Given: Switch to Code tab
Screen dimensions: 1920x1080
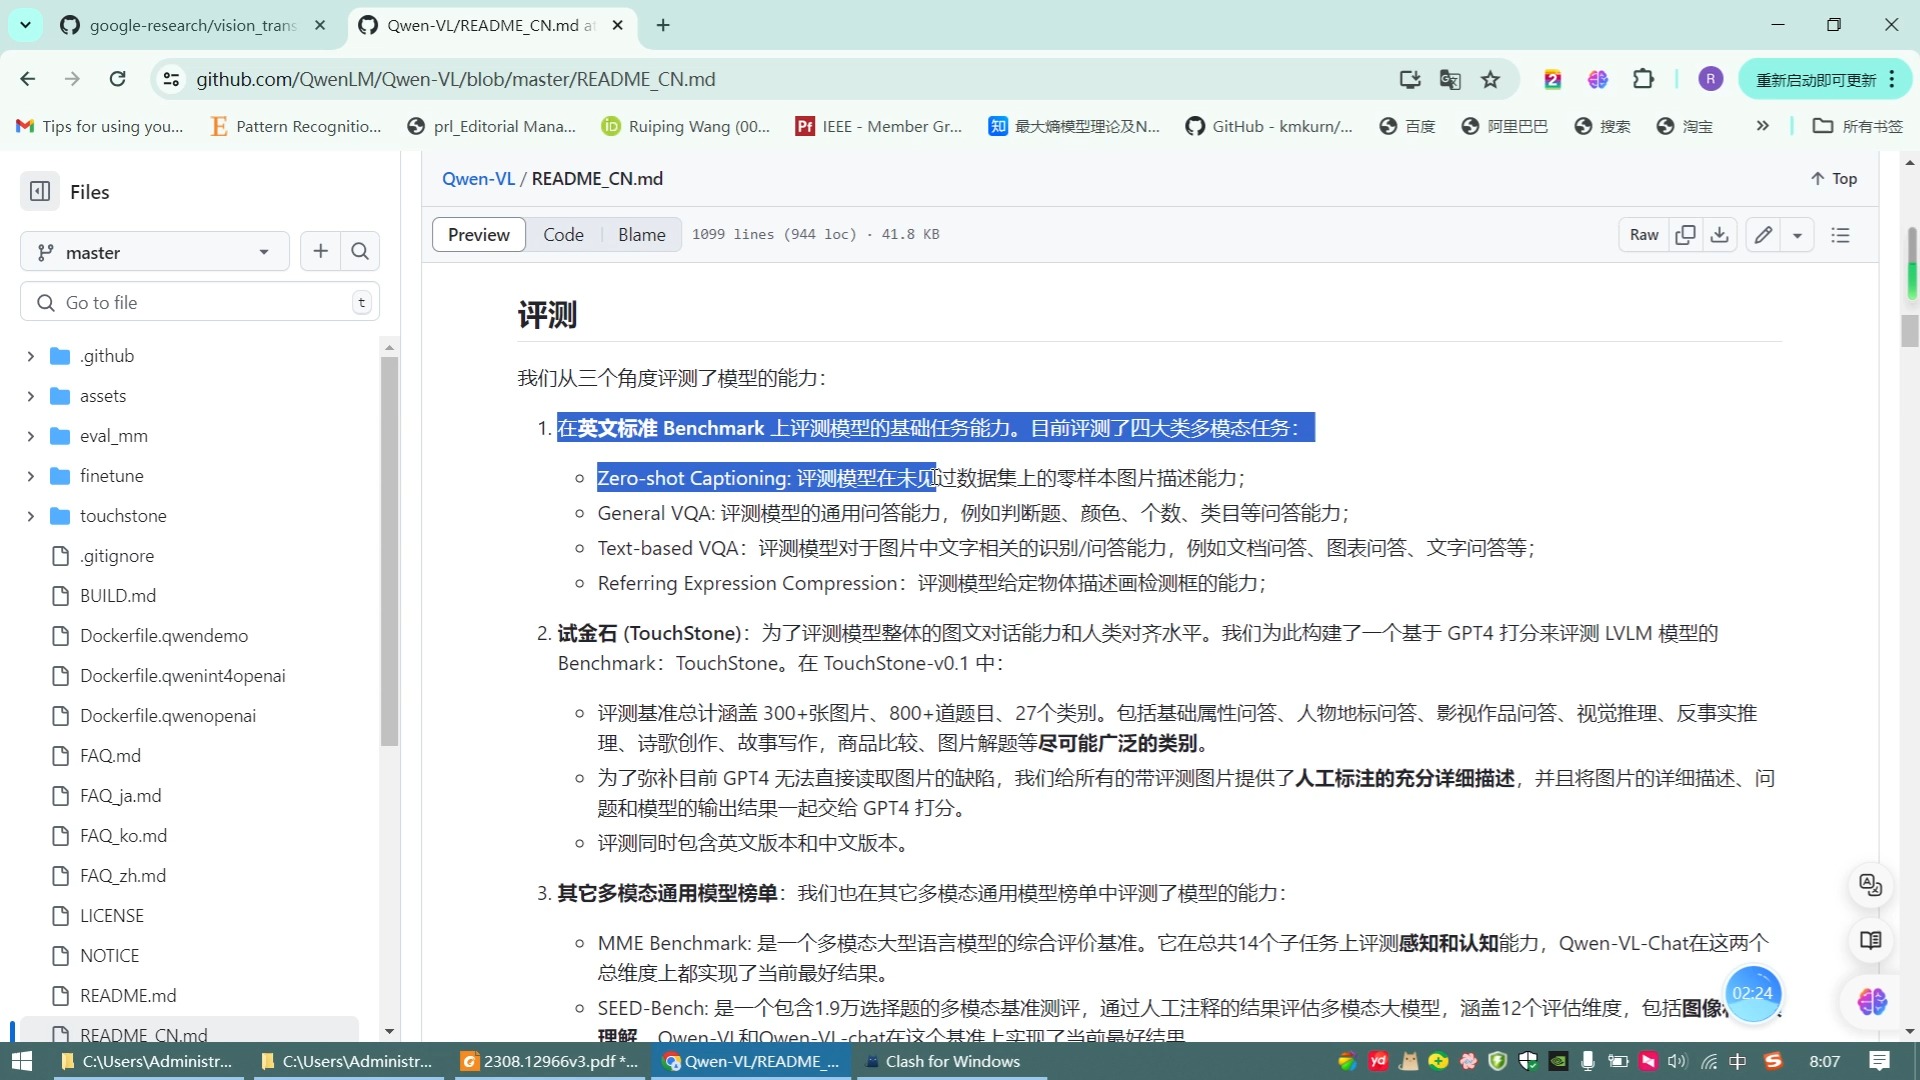Looking at the screenshot, I should [x=563, y=235].
